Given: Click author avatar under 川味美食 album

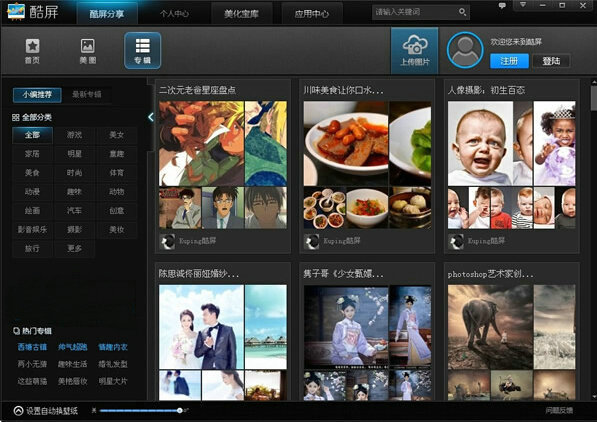Looking at the screenshot, I should click(x=311, y=241).
